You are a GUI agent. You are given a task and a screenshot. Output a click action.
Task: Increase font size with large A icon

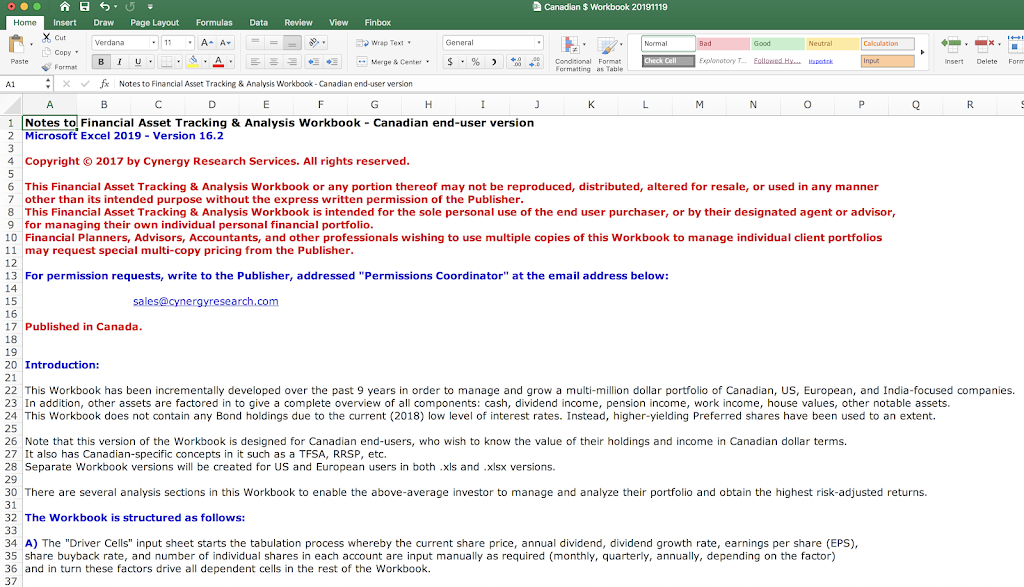click(206, 42)
